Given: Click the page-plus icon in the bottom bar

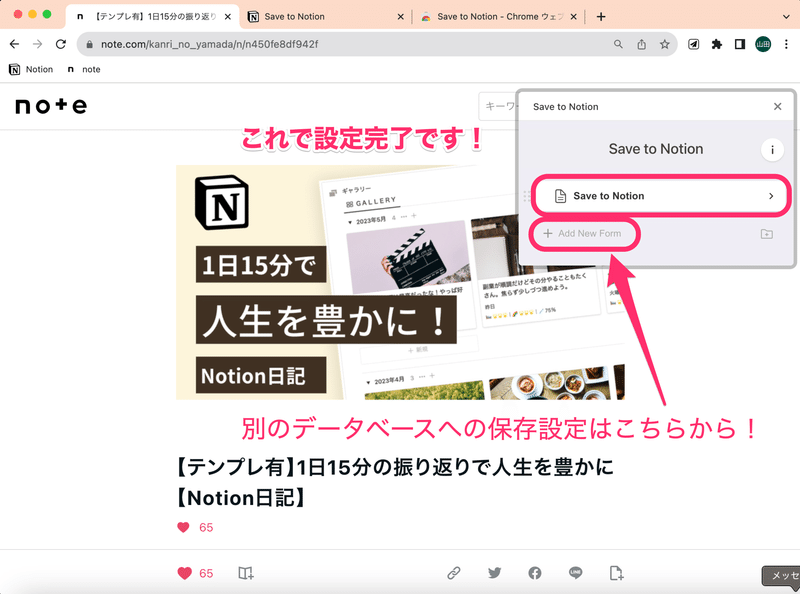Looking at the screenshot, I should (616, 573).
